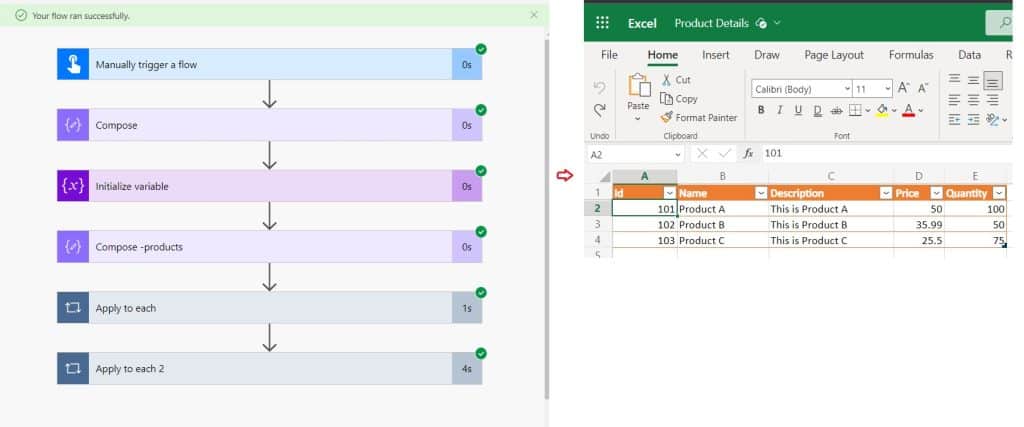Image resolution: width=1024 pixels, height=427 pixels.
Task: Switch to the Draw tab
Action: tap(767, 55)
